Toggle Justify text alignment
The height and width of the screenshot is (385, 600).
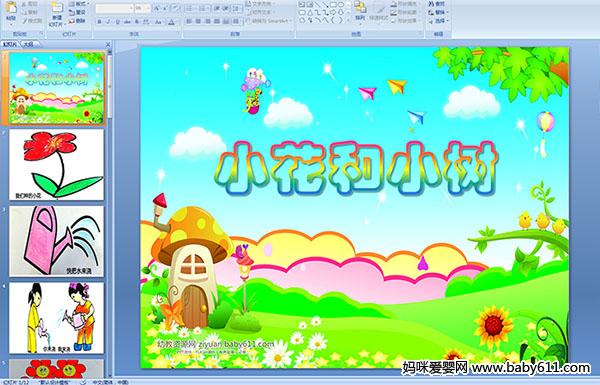point(217,21)
